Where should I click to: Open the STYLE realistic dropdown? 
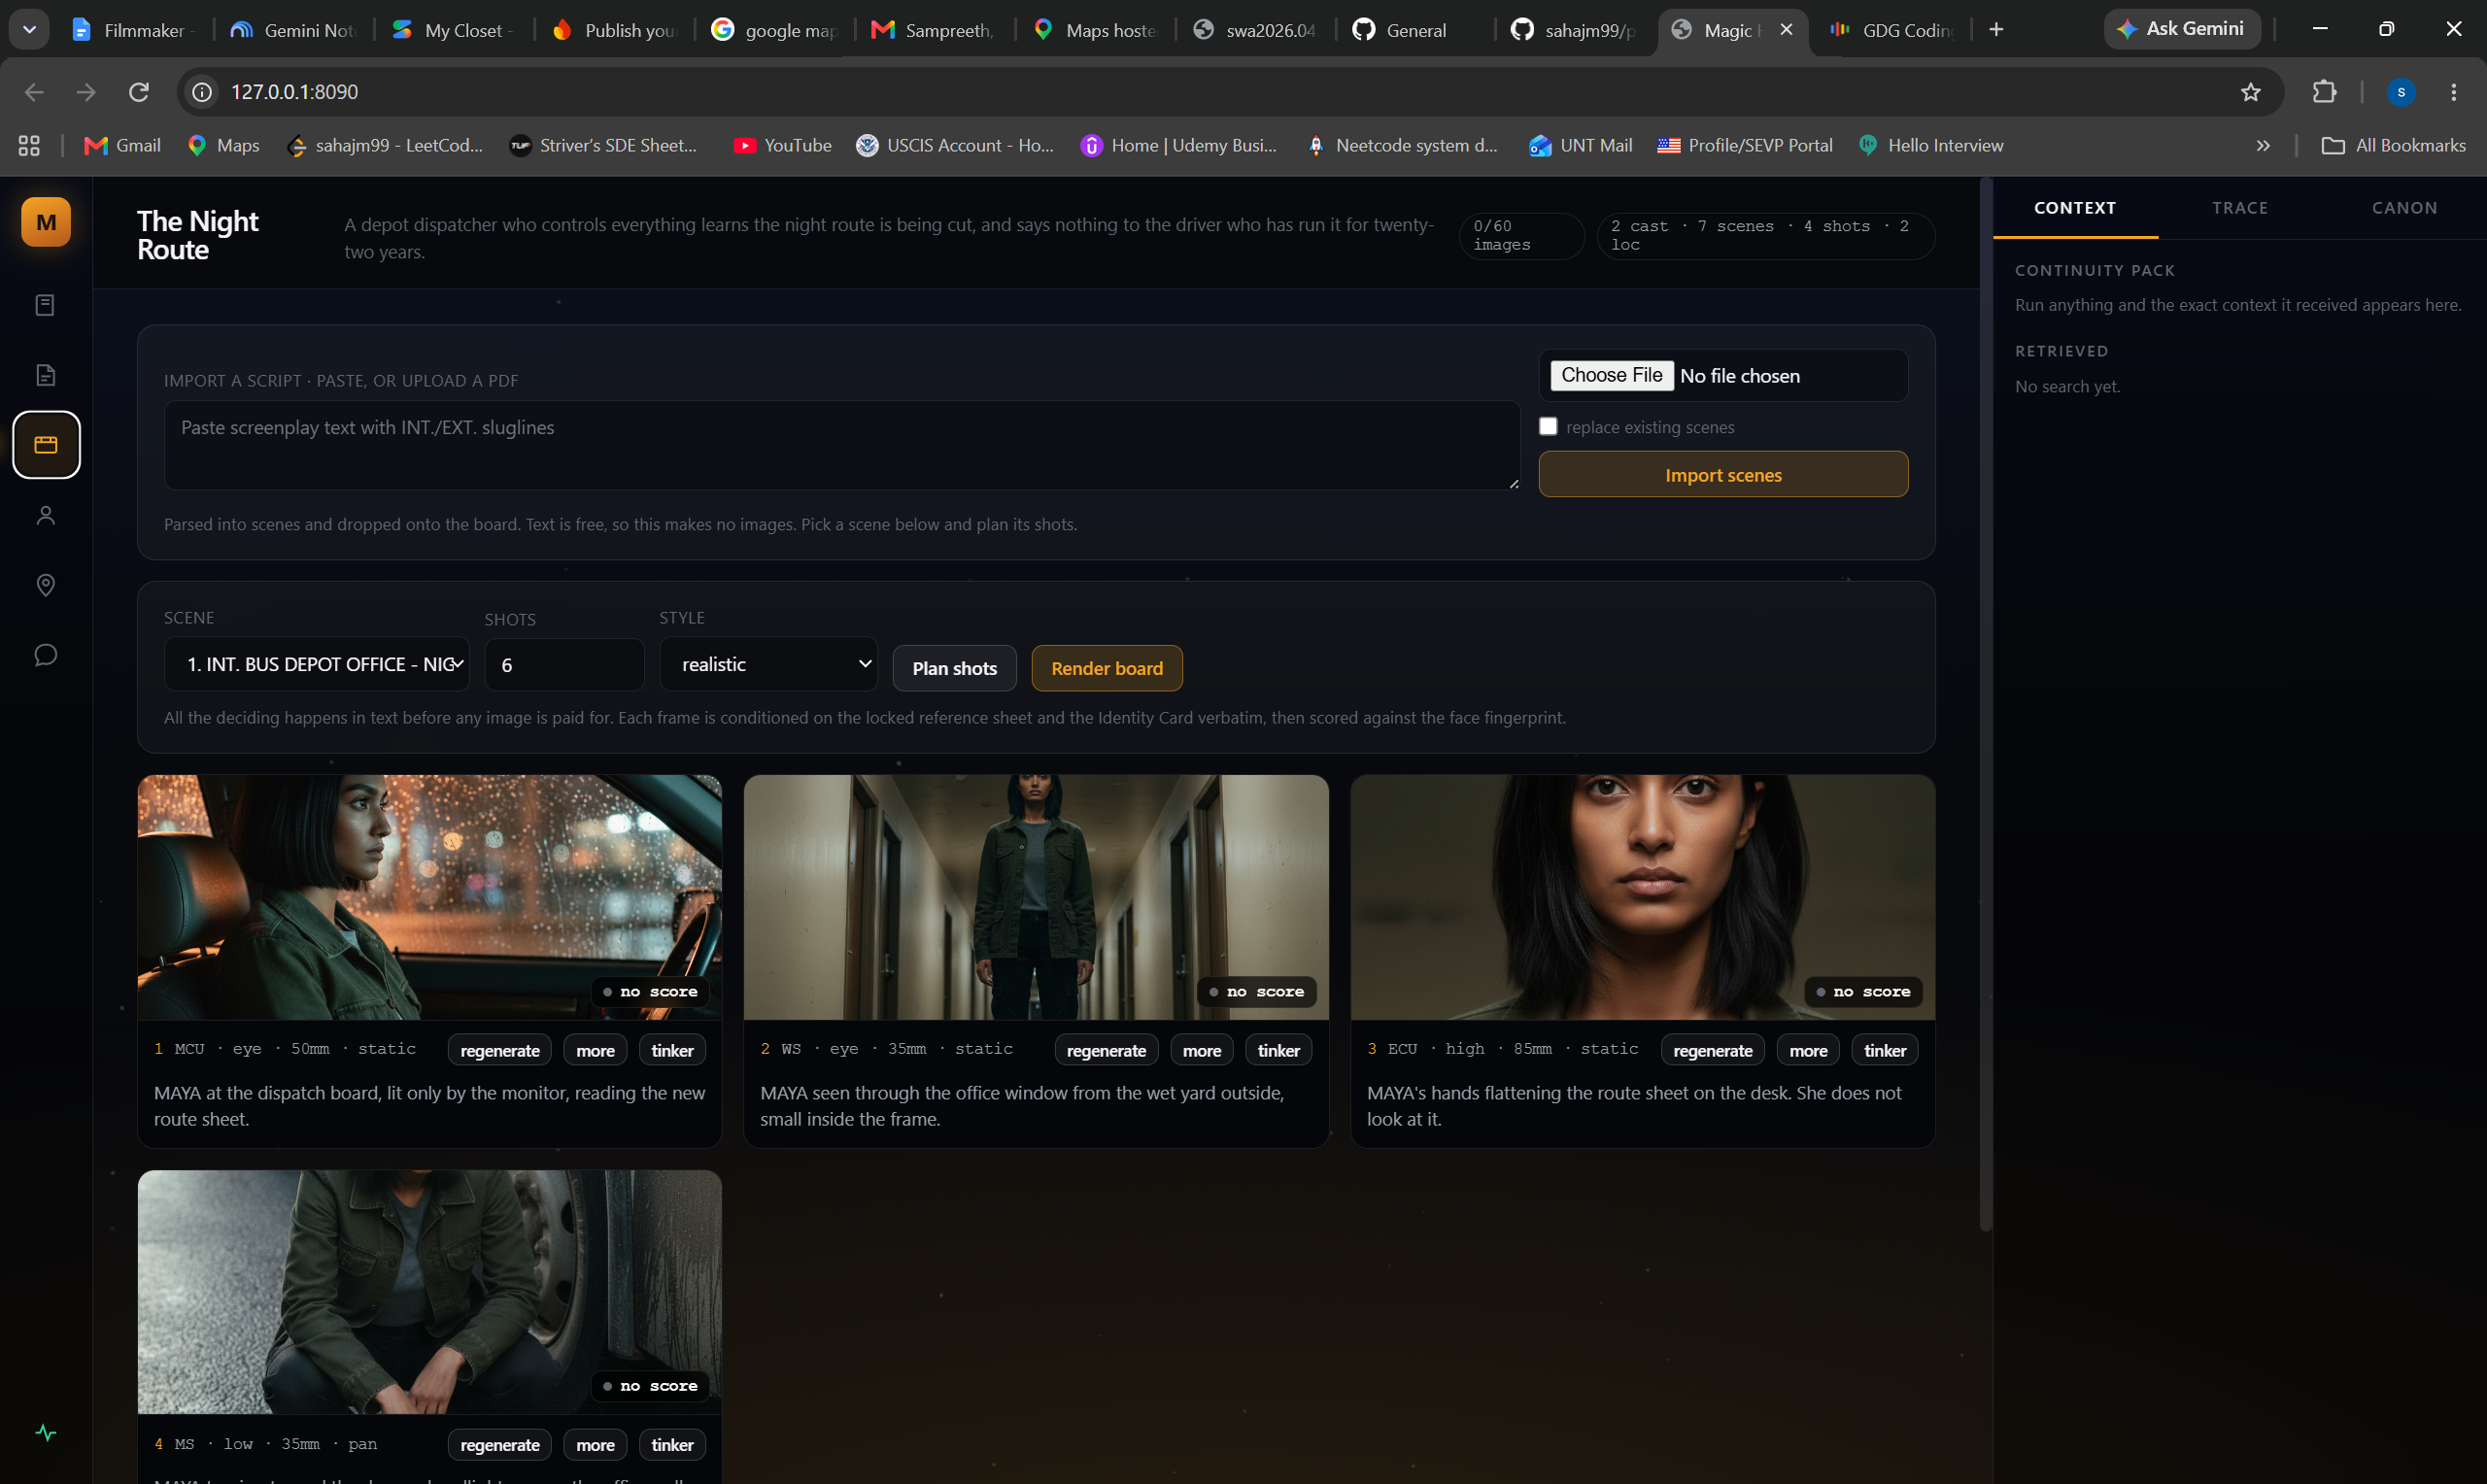coord(768,664)
